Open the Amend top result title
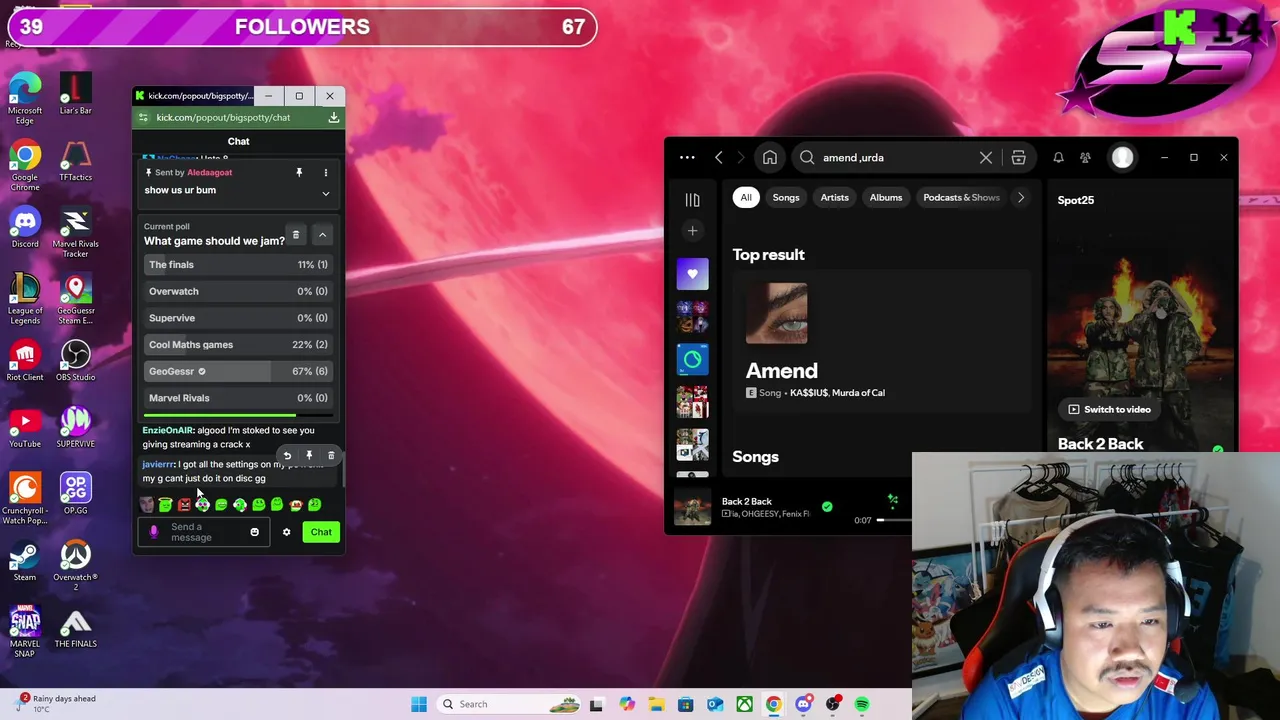This screenshot has width=1280, height=720. tap(782, 371)
